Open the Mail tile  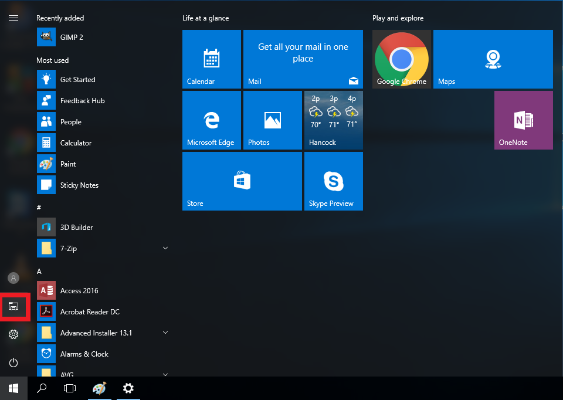[303, 59]
